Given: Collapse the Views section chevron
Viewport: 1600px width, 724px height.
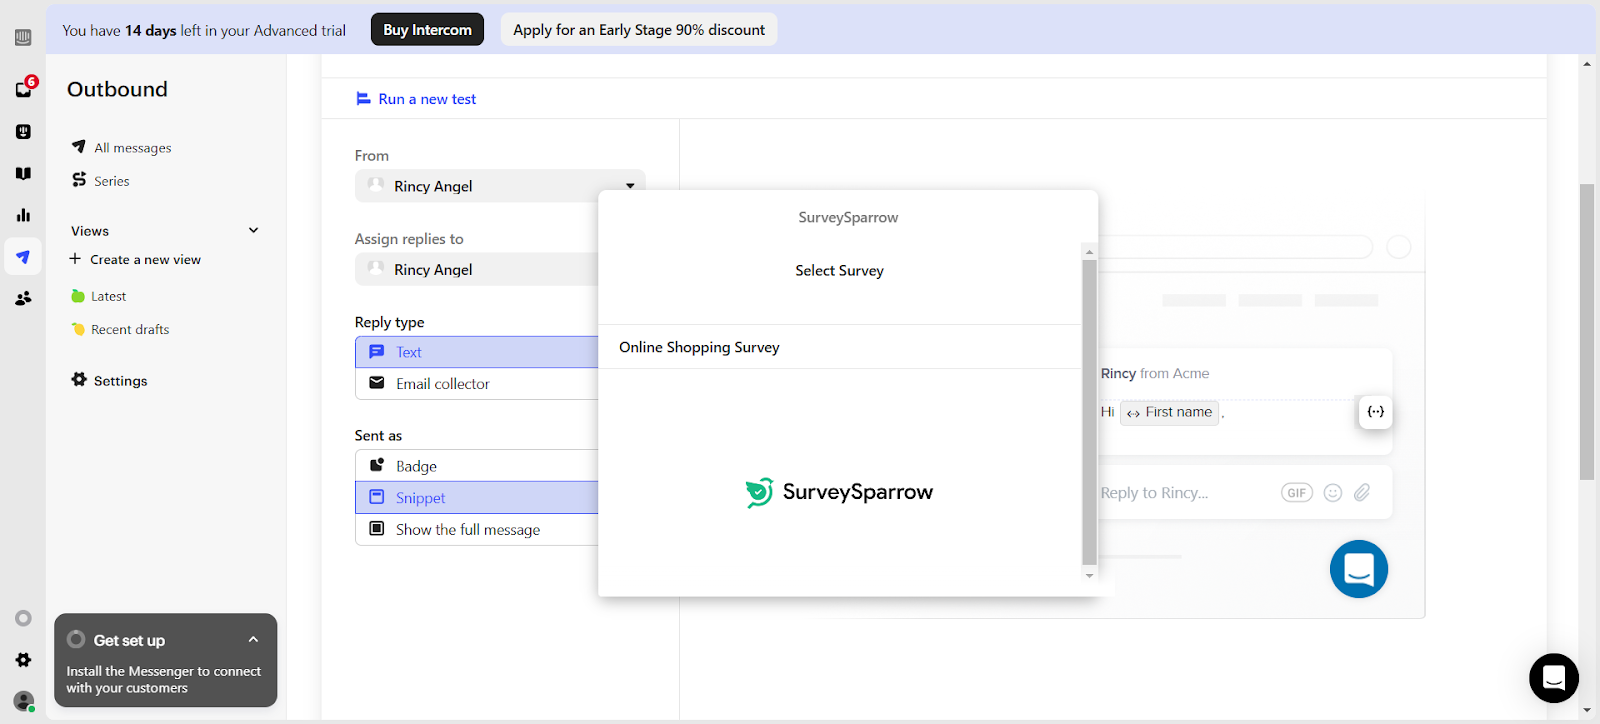Looking at the screenshot, I should point(254,230).
